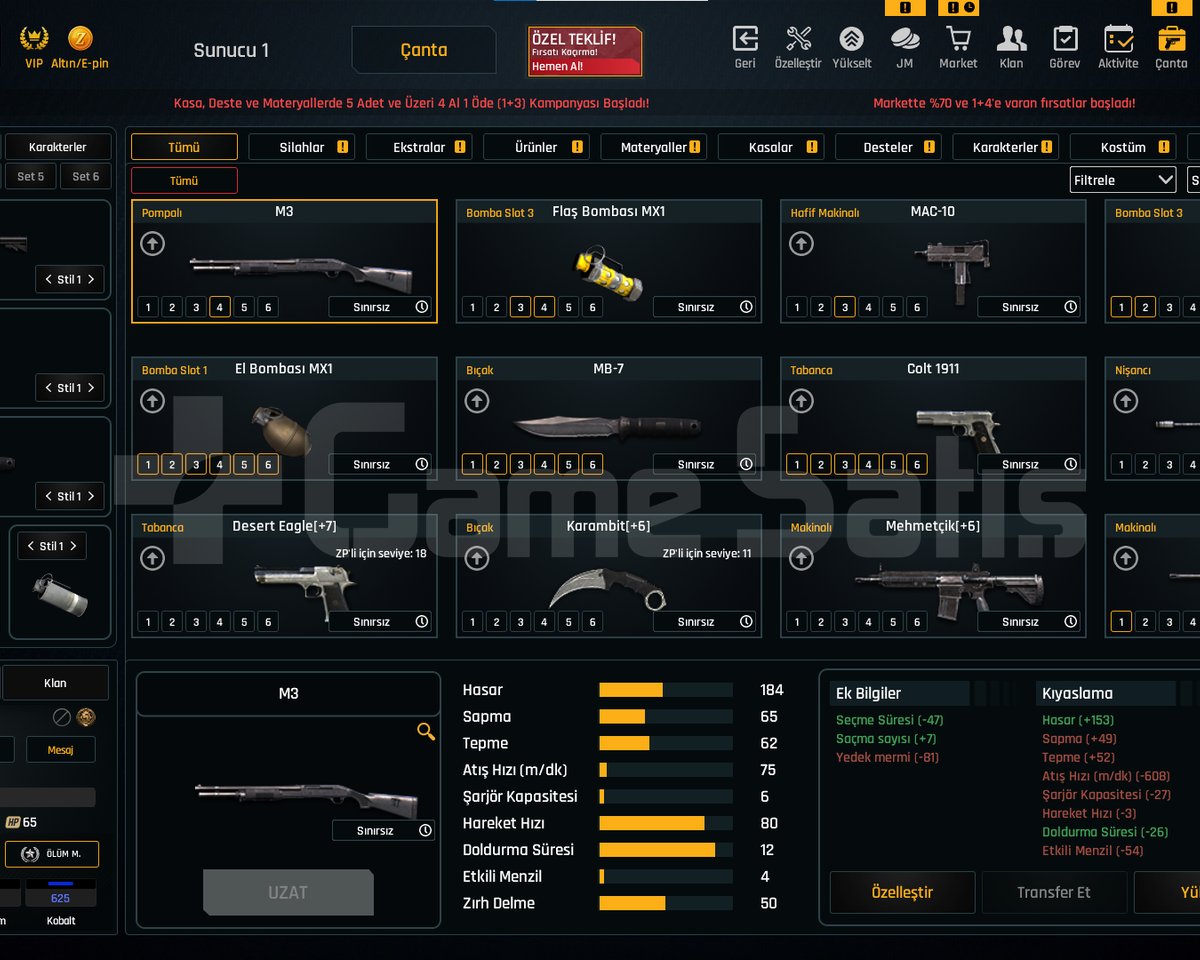Open the ÖZEL TEKLİF offer banner
The image size is (1200, 960).
pyautogui.click(x=585, y=52)
